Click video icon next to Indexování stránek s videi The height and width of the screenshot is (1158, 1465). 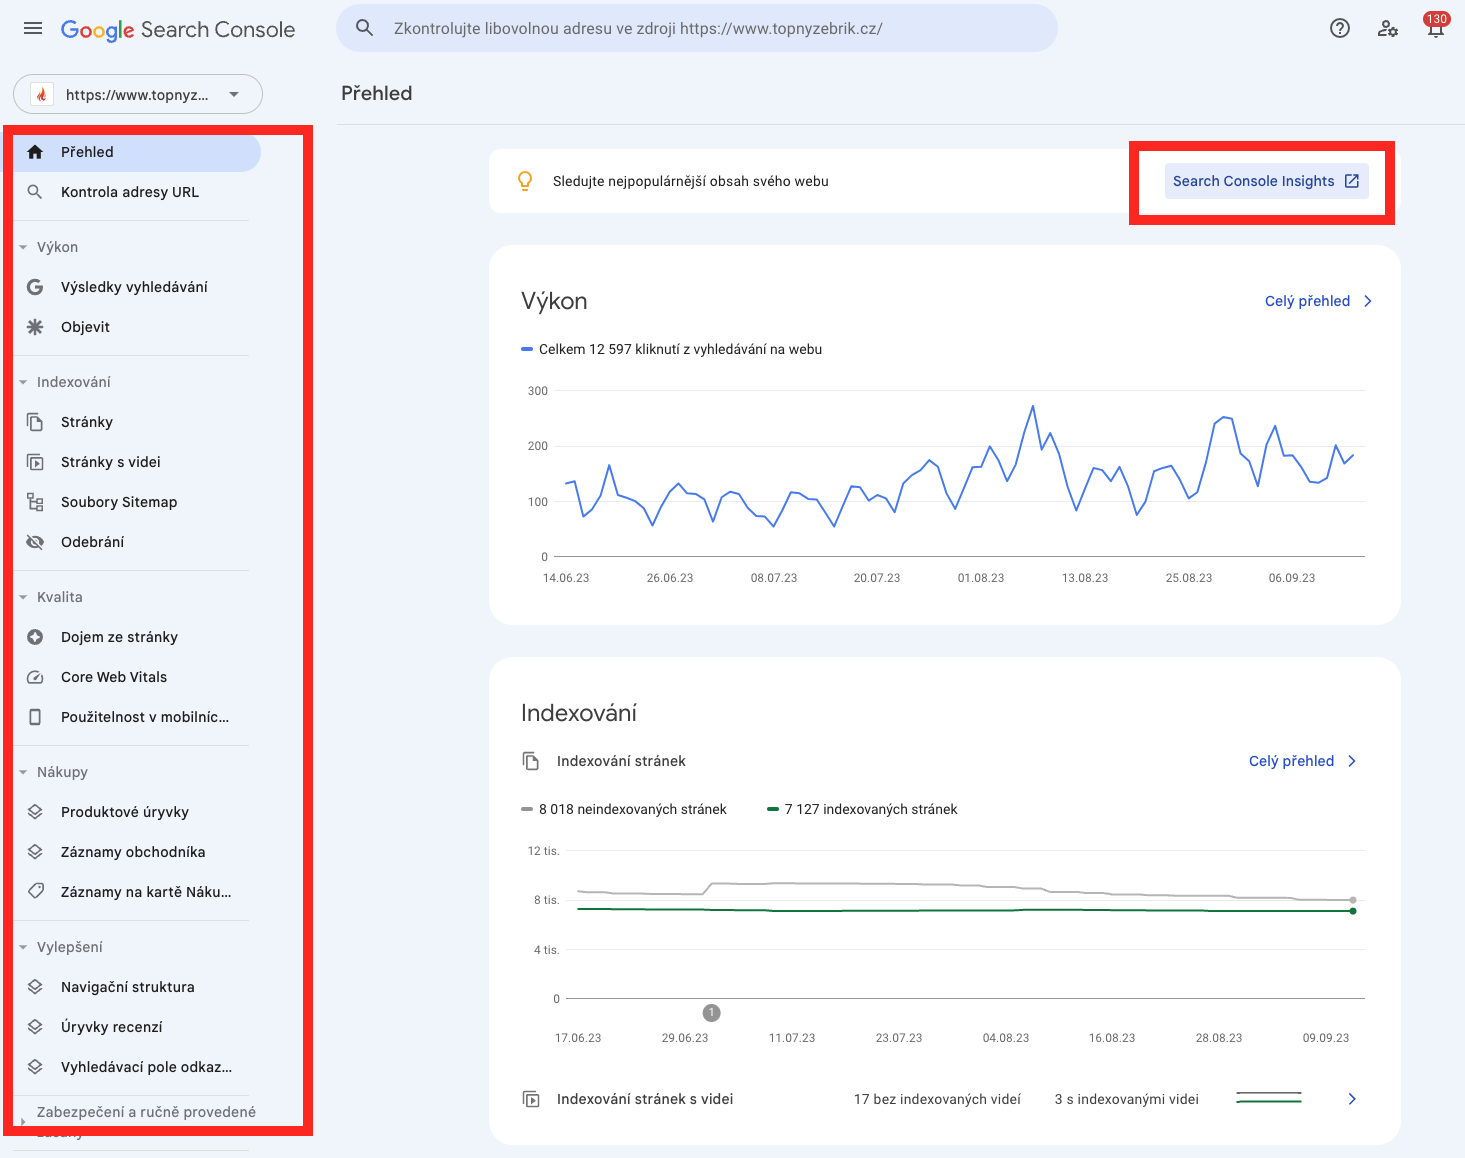(531, 1099)
